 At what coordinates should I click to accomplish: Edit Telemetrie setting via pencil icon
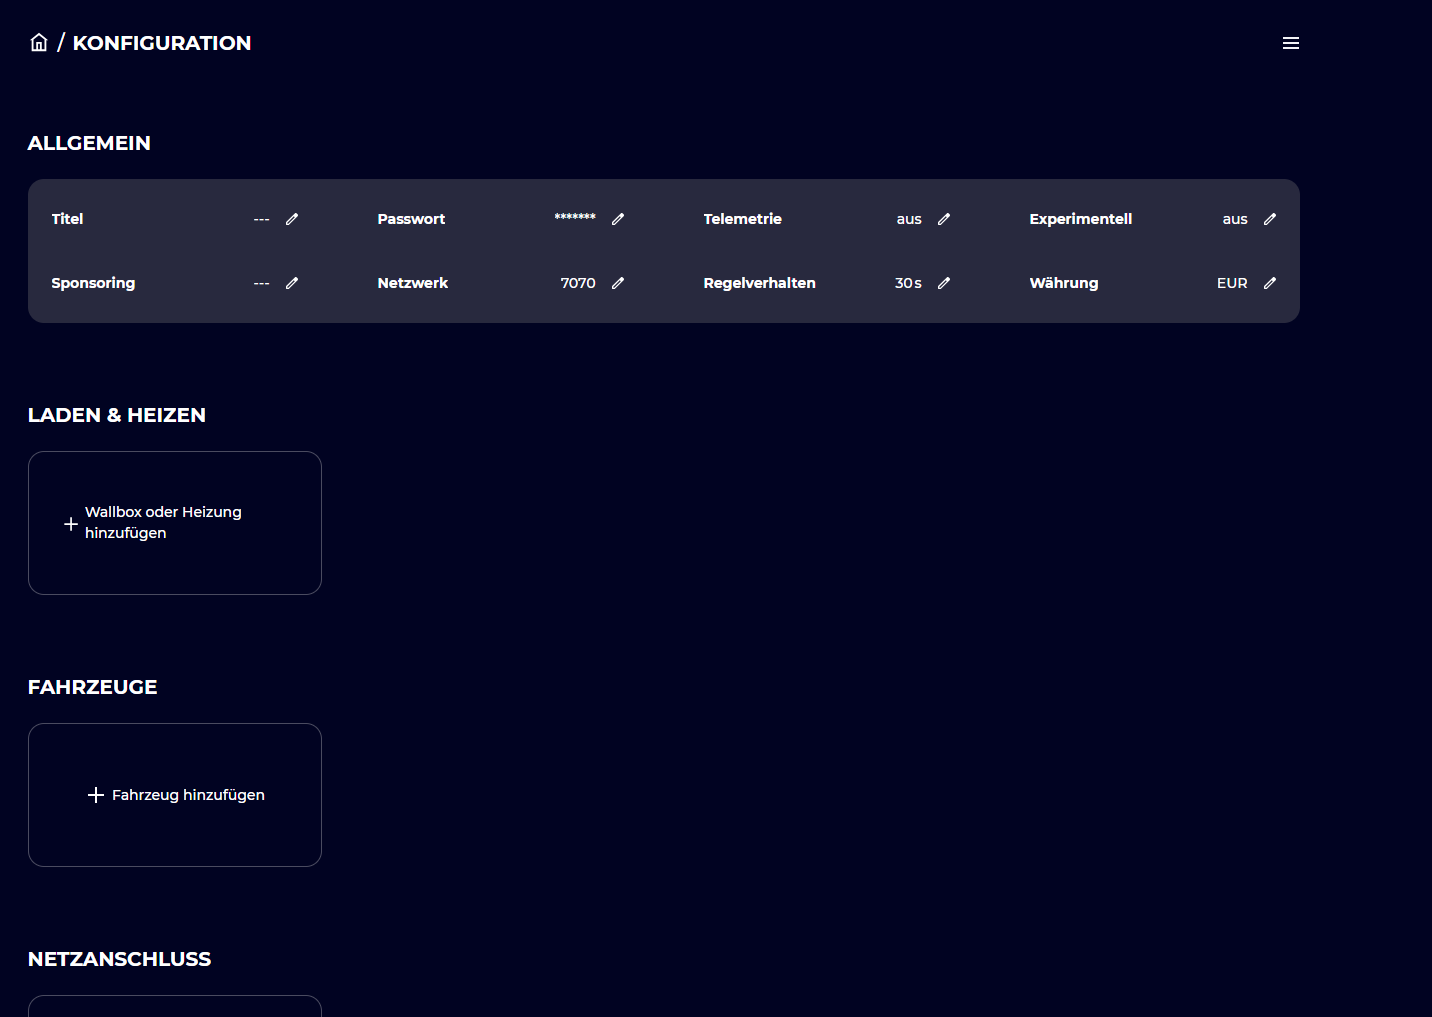[x=944, y=219]
